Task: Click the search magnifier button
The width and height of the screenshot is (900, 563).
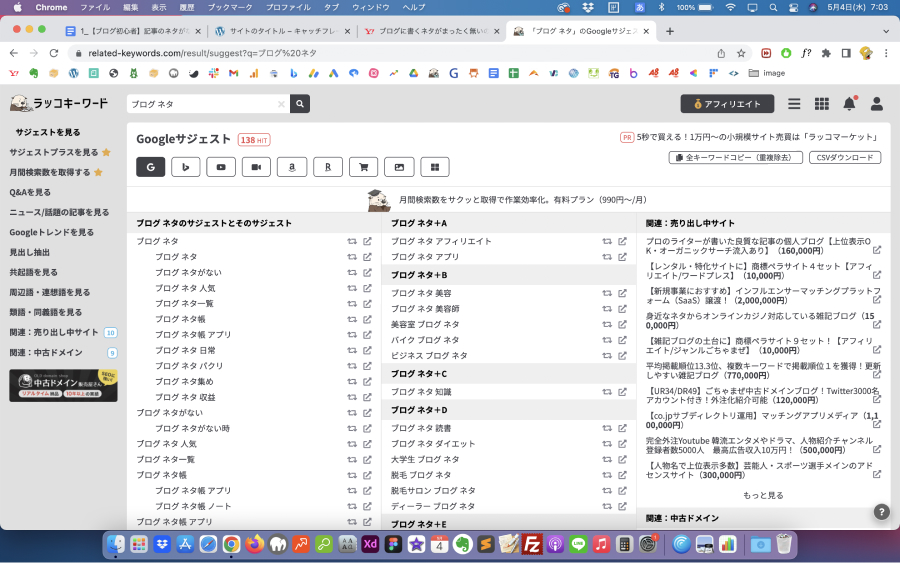Action: click(300, 104)
